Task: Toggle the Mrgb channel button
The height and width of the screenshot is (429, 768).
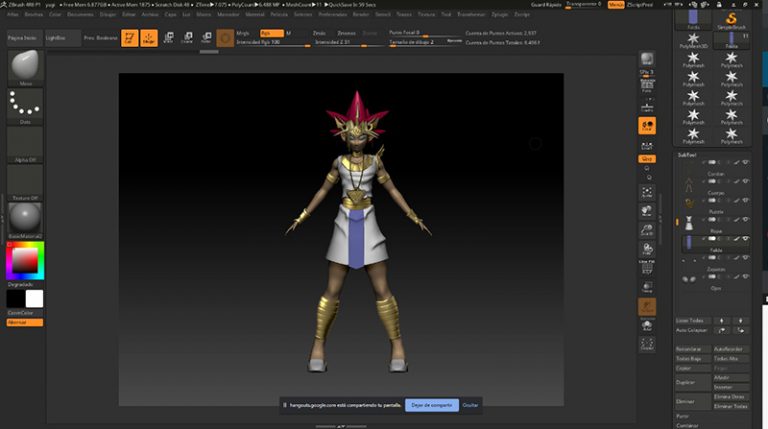Action: (x=243, y=33)
